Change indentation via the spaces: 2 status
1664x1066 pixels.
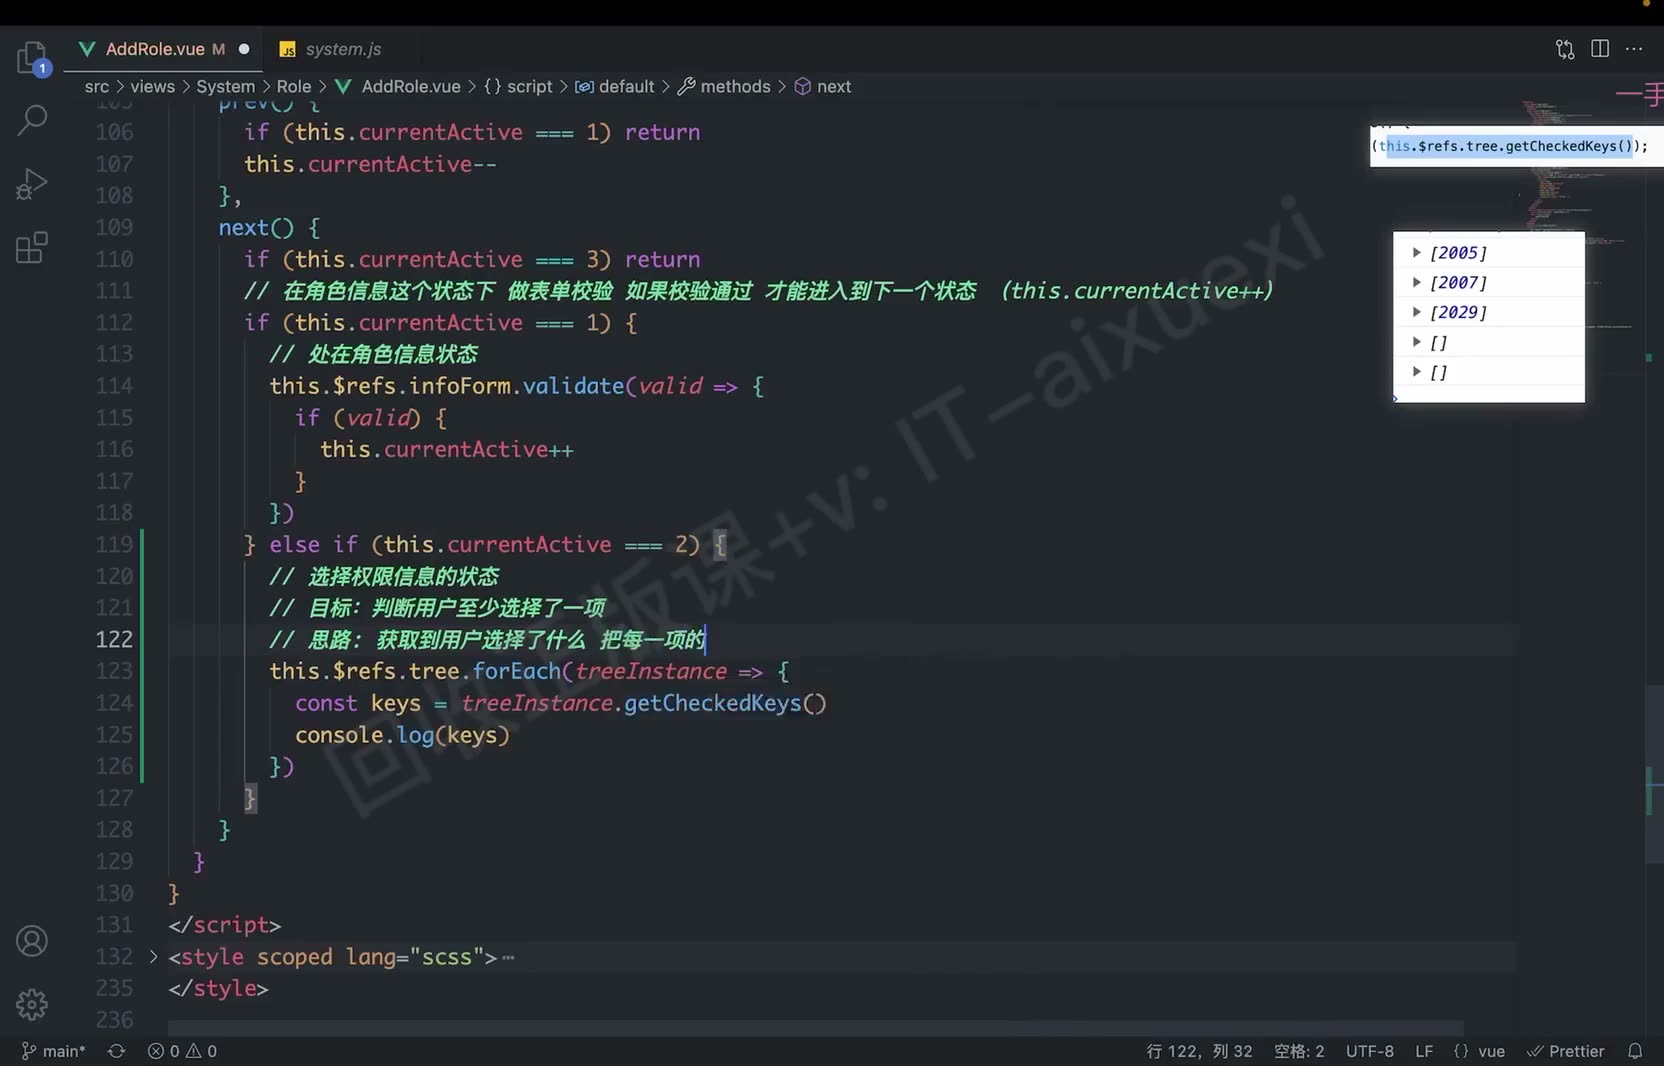1299,1051
